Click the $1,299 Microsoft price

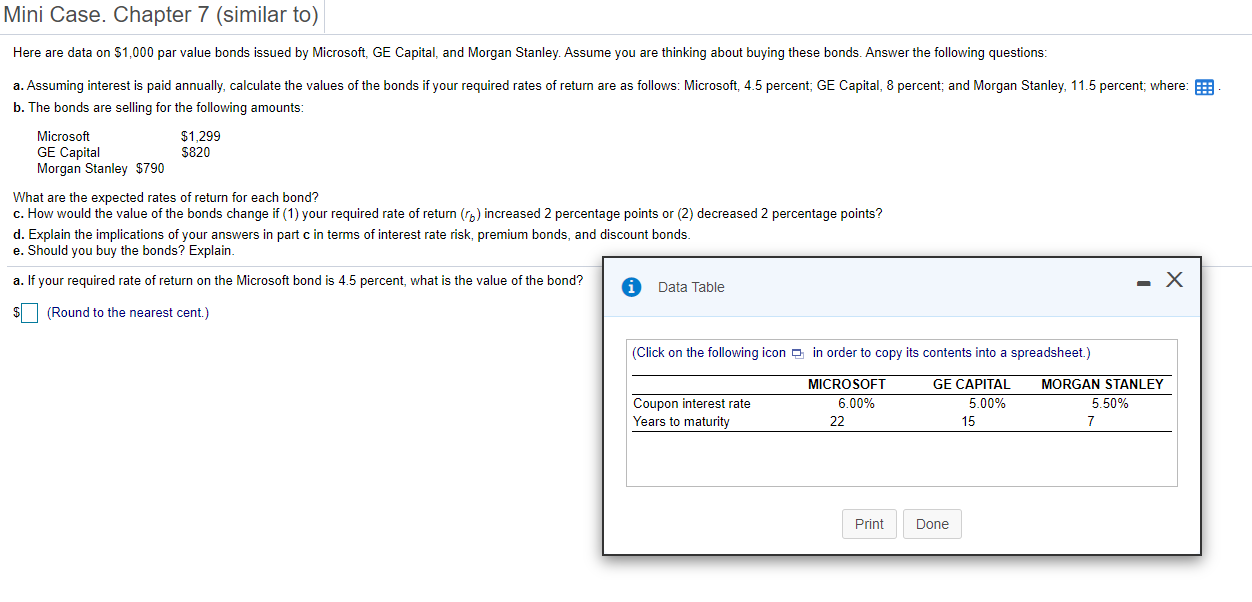201,136
